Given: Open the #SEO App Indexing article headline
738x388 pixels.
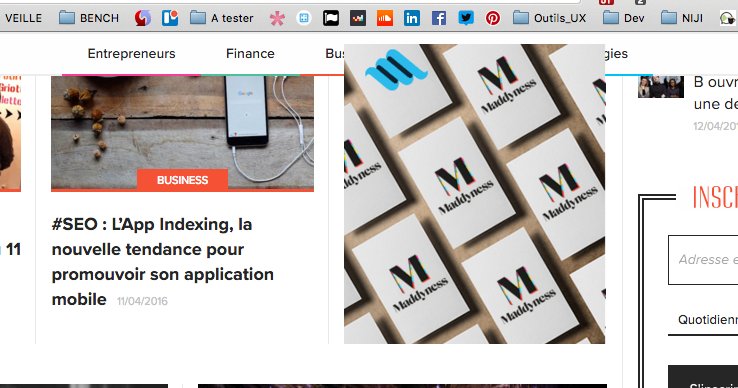Looking at the screenshot, I should coord(162,261).
